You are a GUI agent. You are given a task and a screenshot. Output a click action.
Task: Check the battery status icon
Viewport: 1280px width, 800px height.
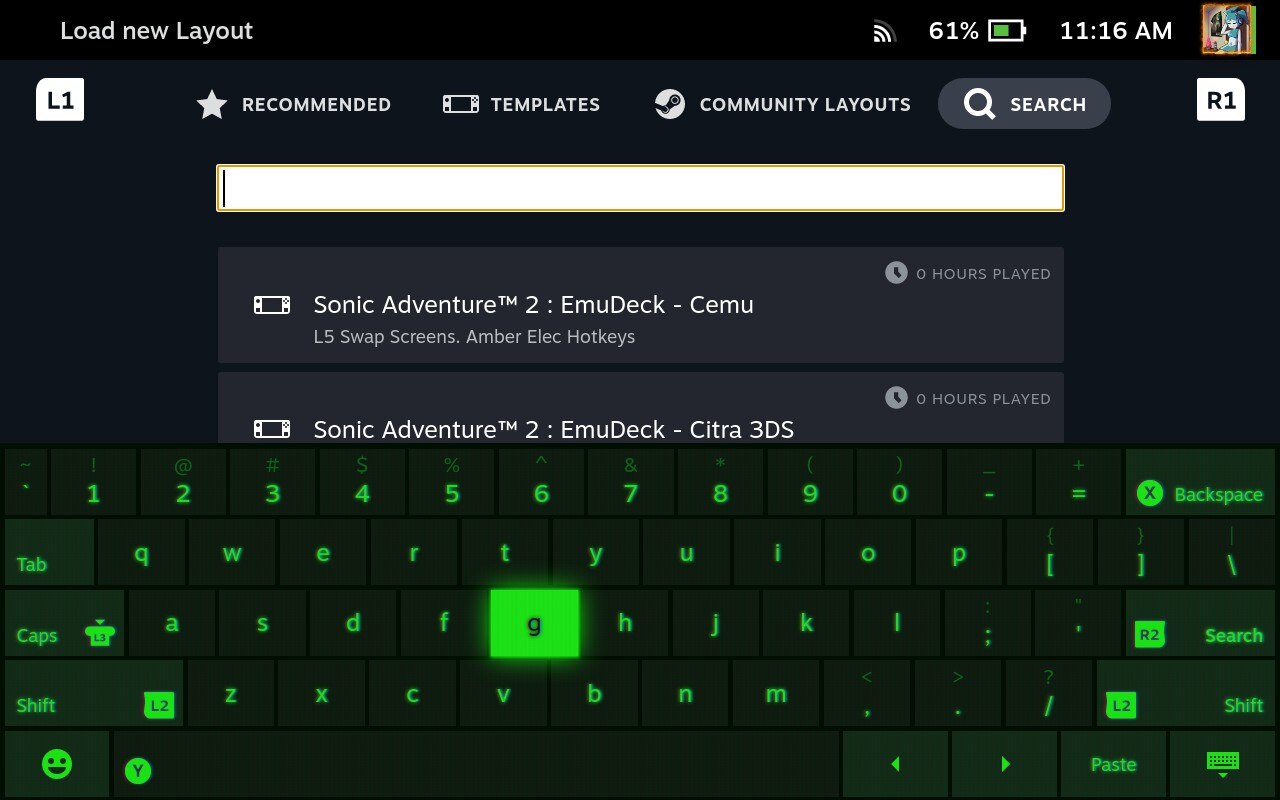[1006, 31]
